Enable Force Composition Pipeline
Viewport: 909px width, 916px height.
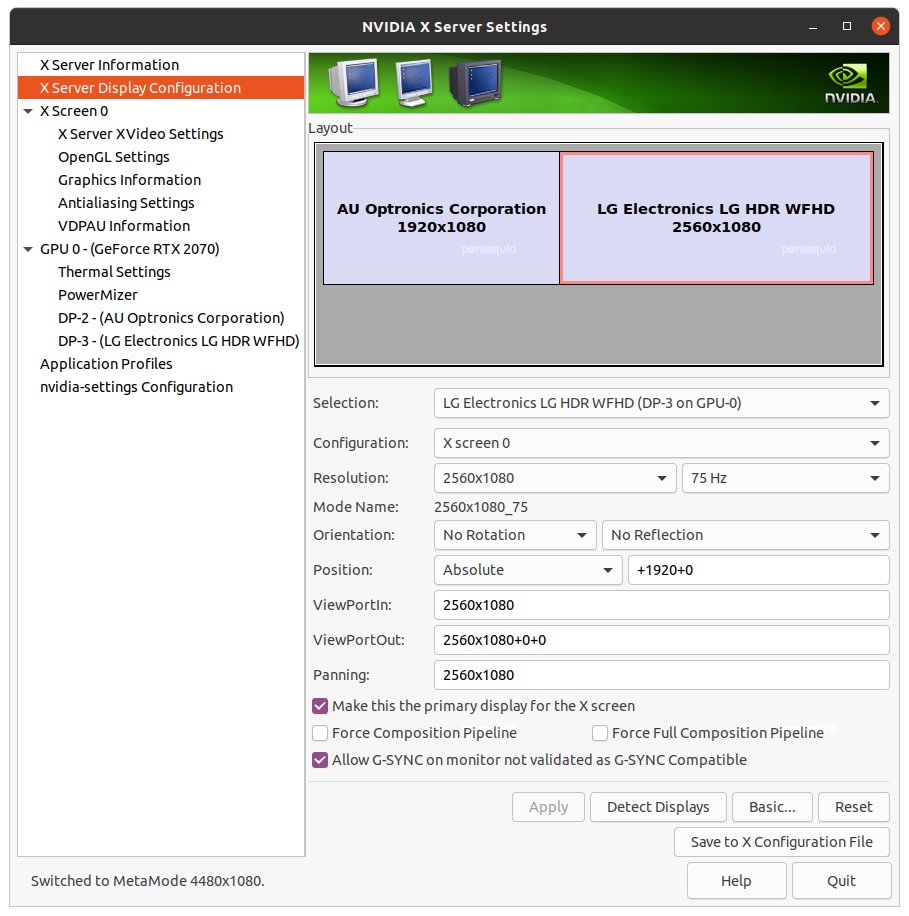(320, 733)
